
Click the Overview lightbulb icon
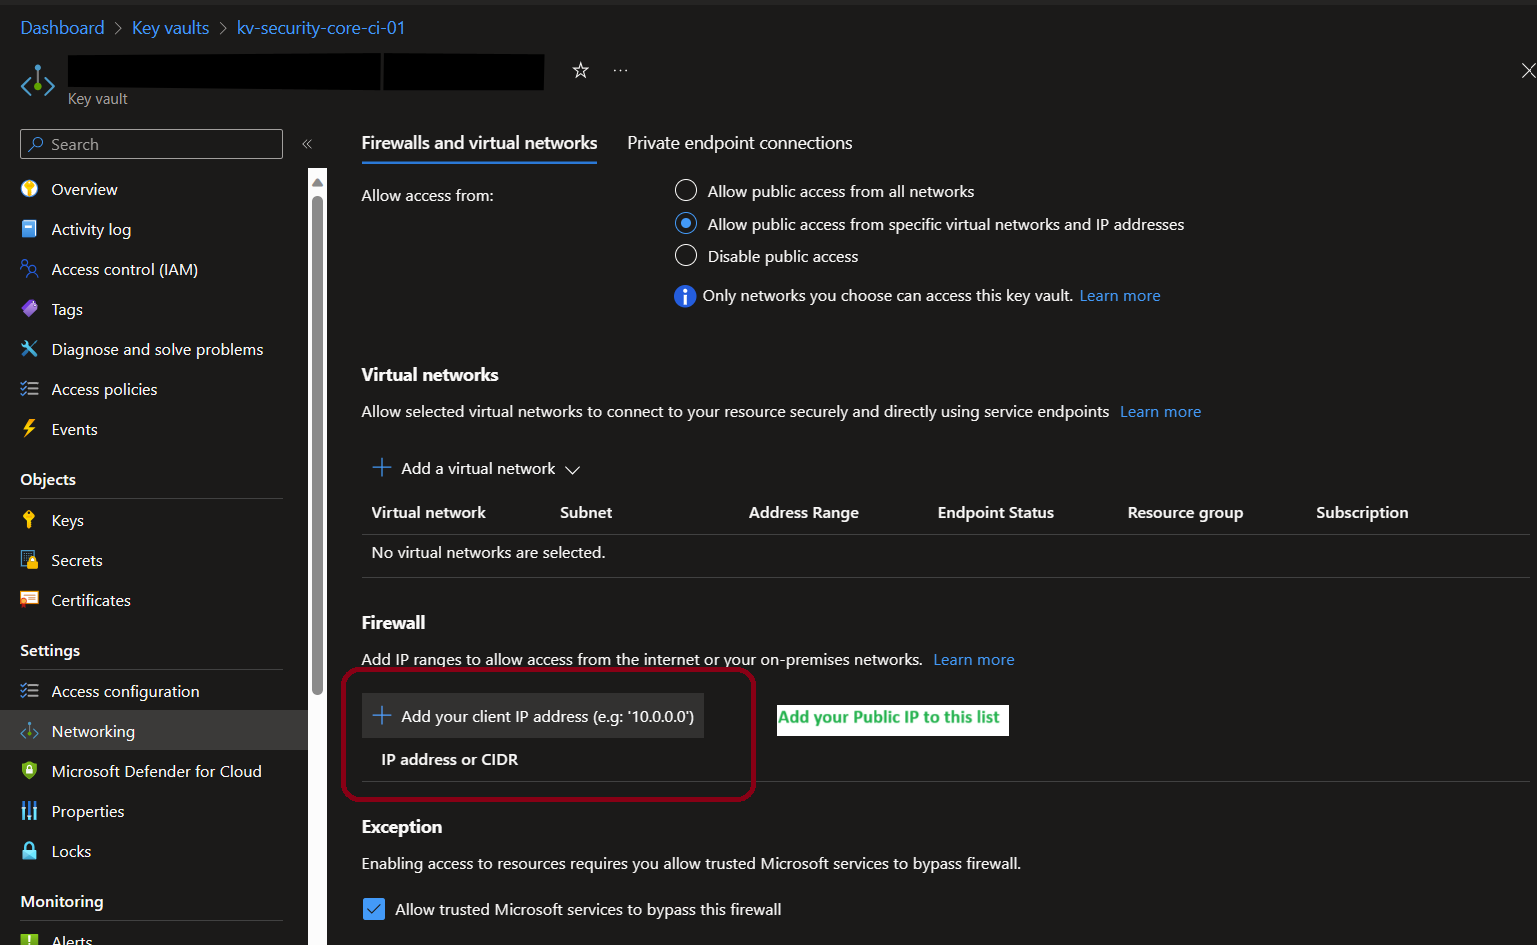(x=30, y=189)
